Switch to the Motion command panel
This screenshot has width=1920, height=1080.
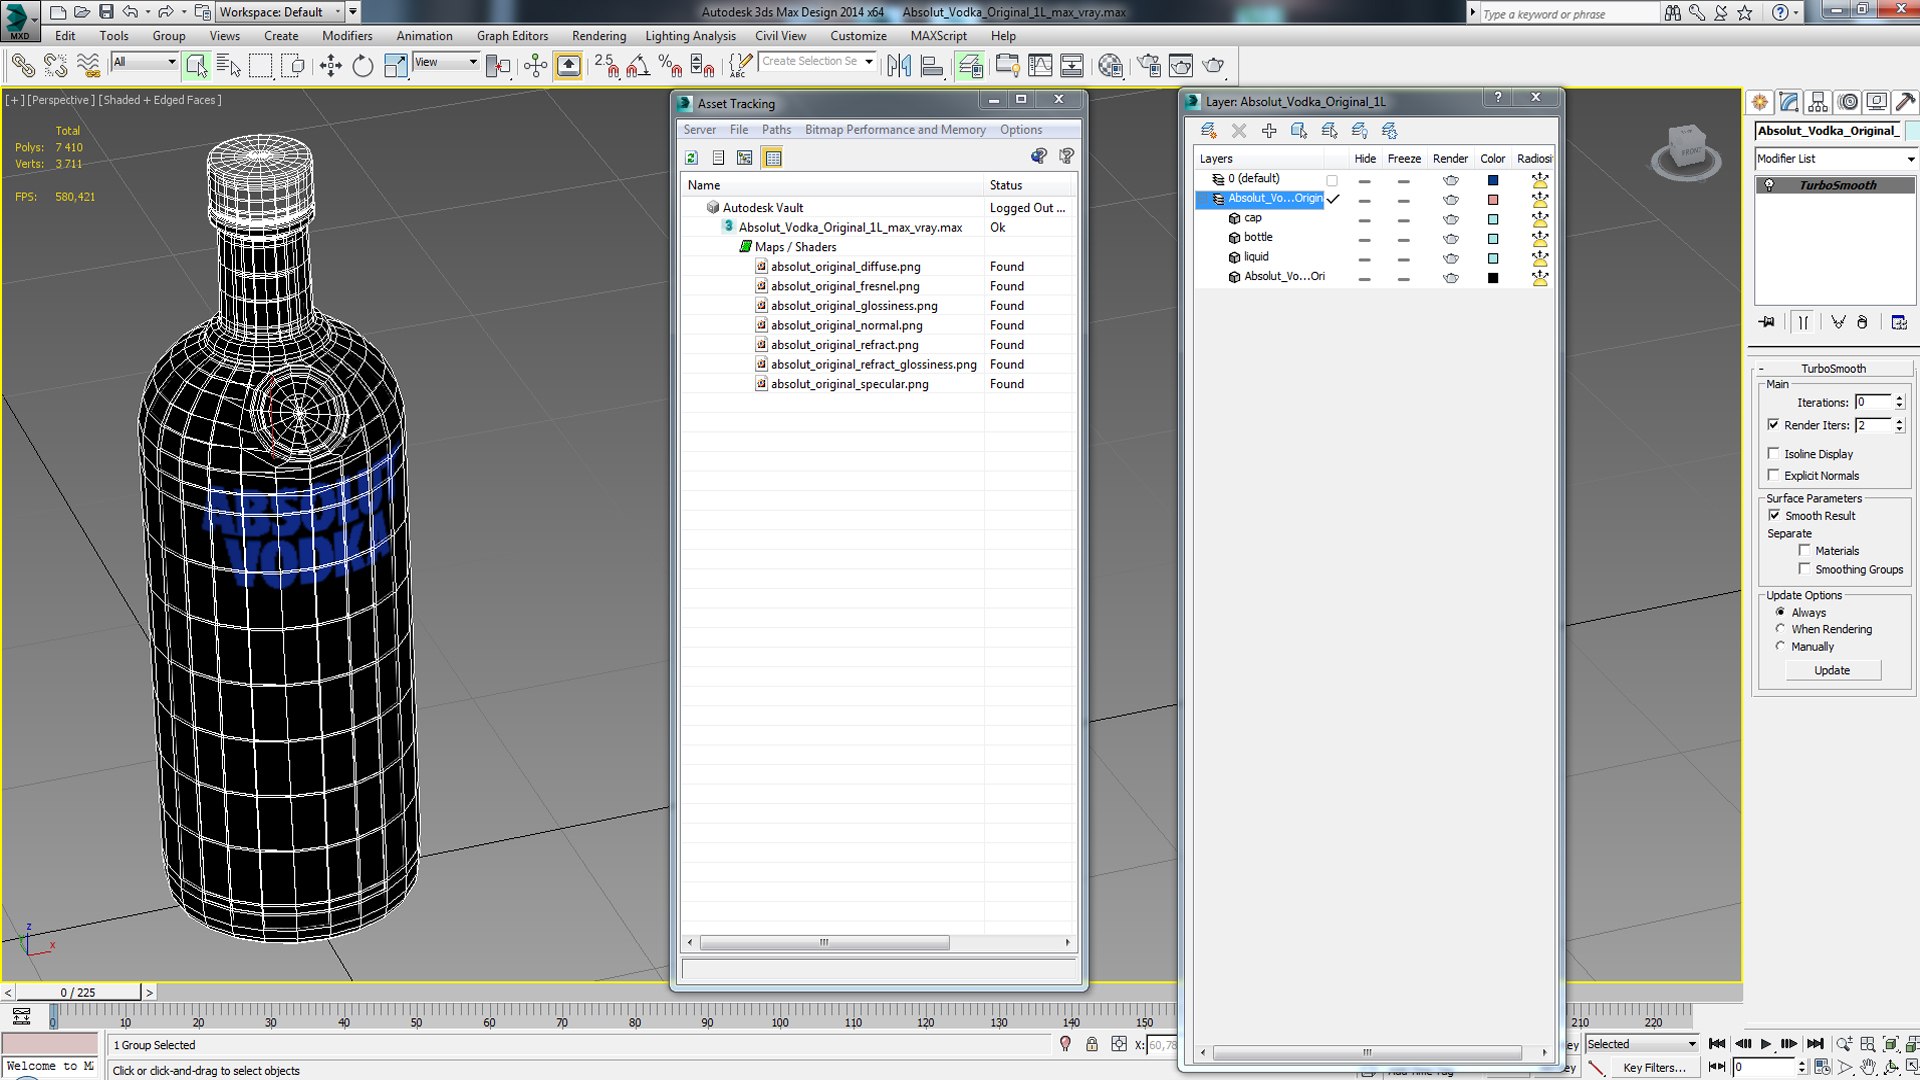tap(1848, 102)
